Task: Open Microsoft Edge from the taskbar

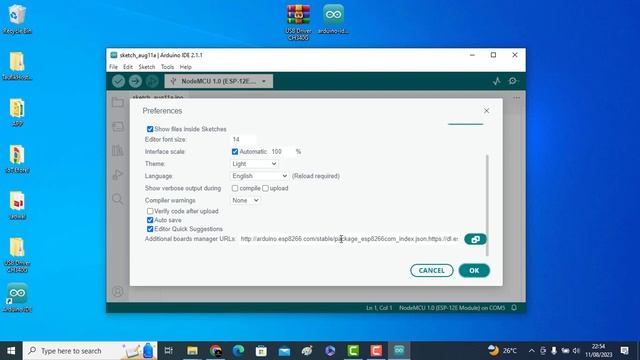Action: pyautogui.click(x=238, y=351)
